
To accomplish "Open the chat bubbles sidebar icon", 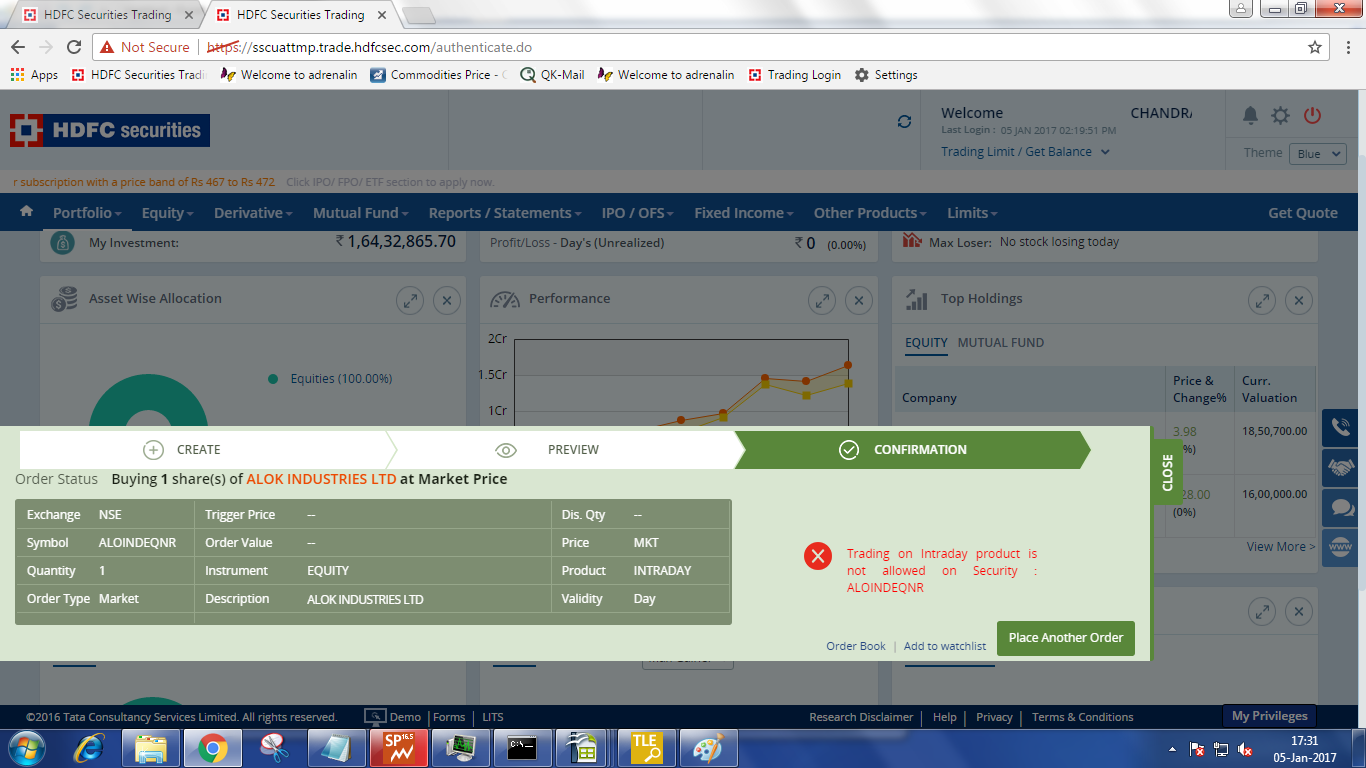I will [1339, 508].
